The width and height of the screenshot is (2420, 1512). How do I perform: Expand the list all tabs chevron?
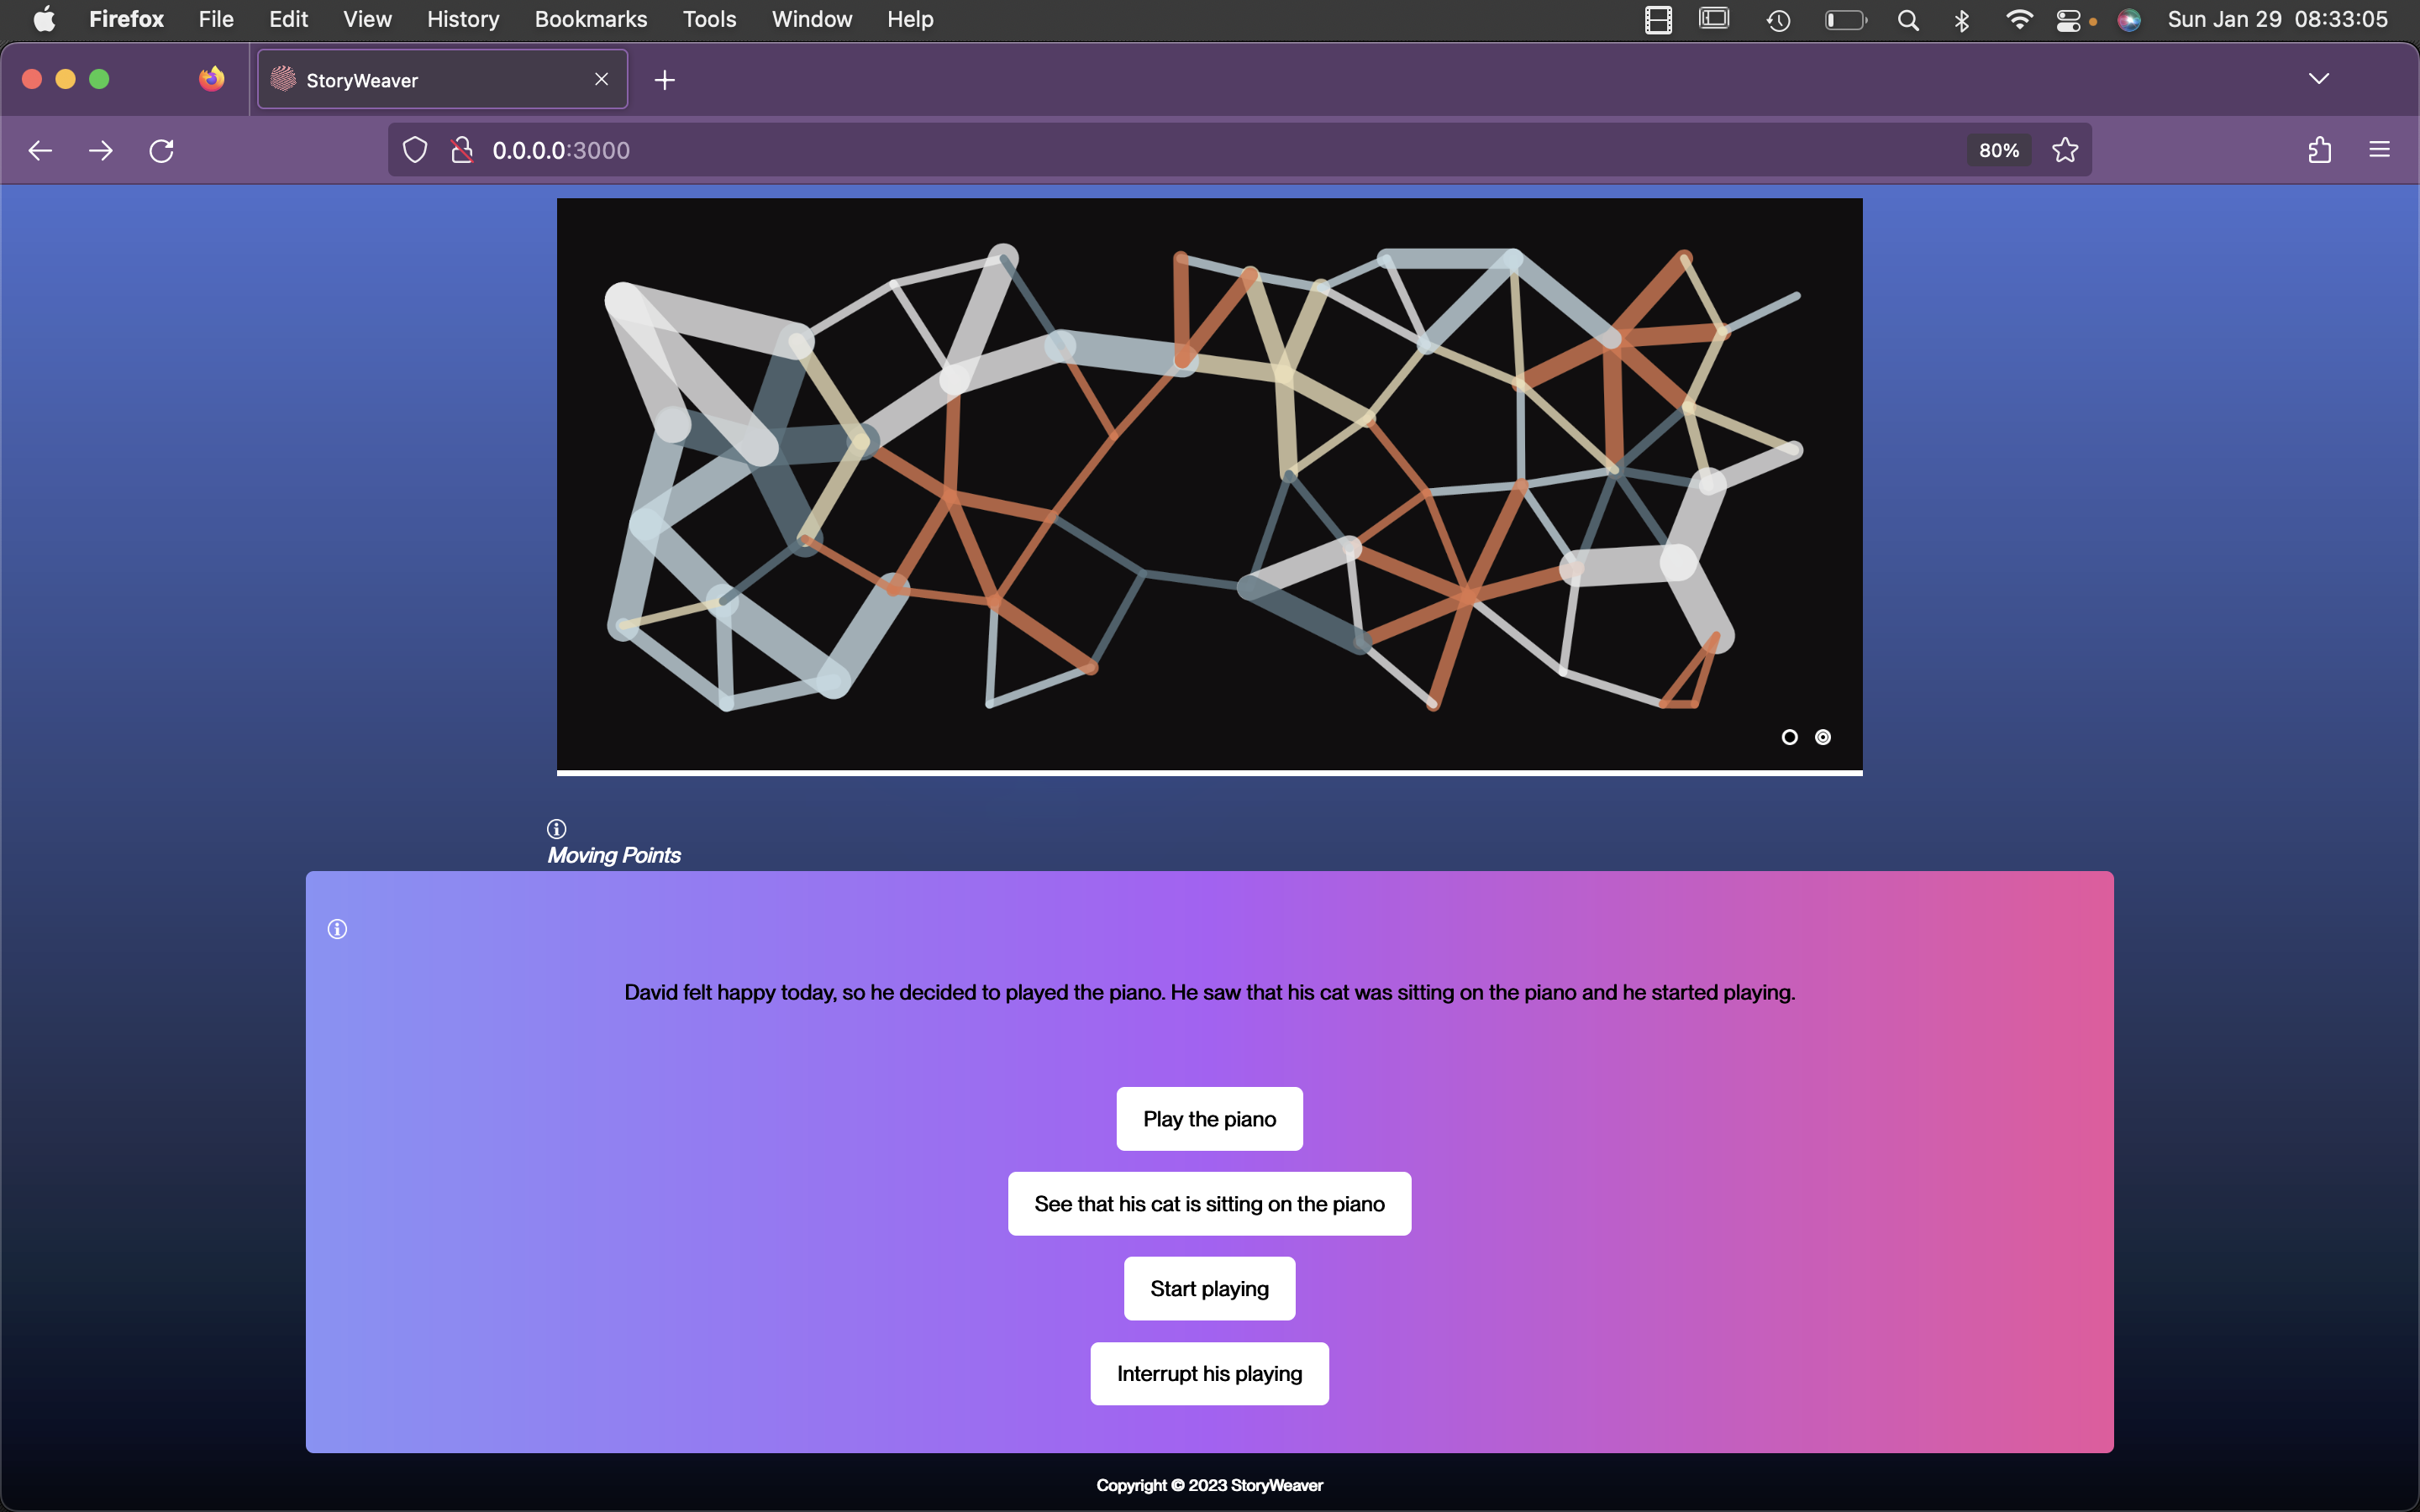[x=2318, y=79]
